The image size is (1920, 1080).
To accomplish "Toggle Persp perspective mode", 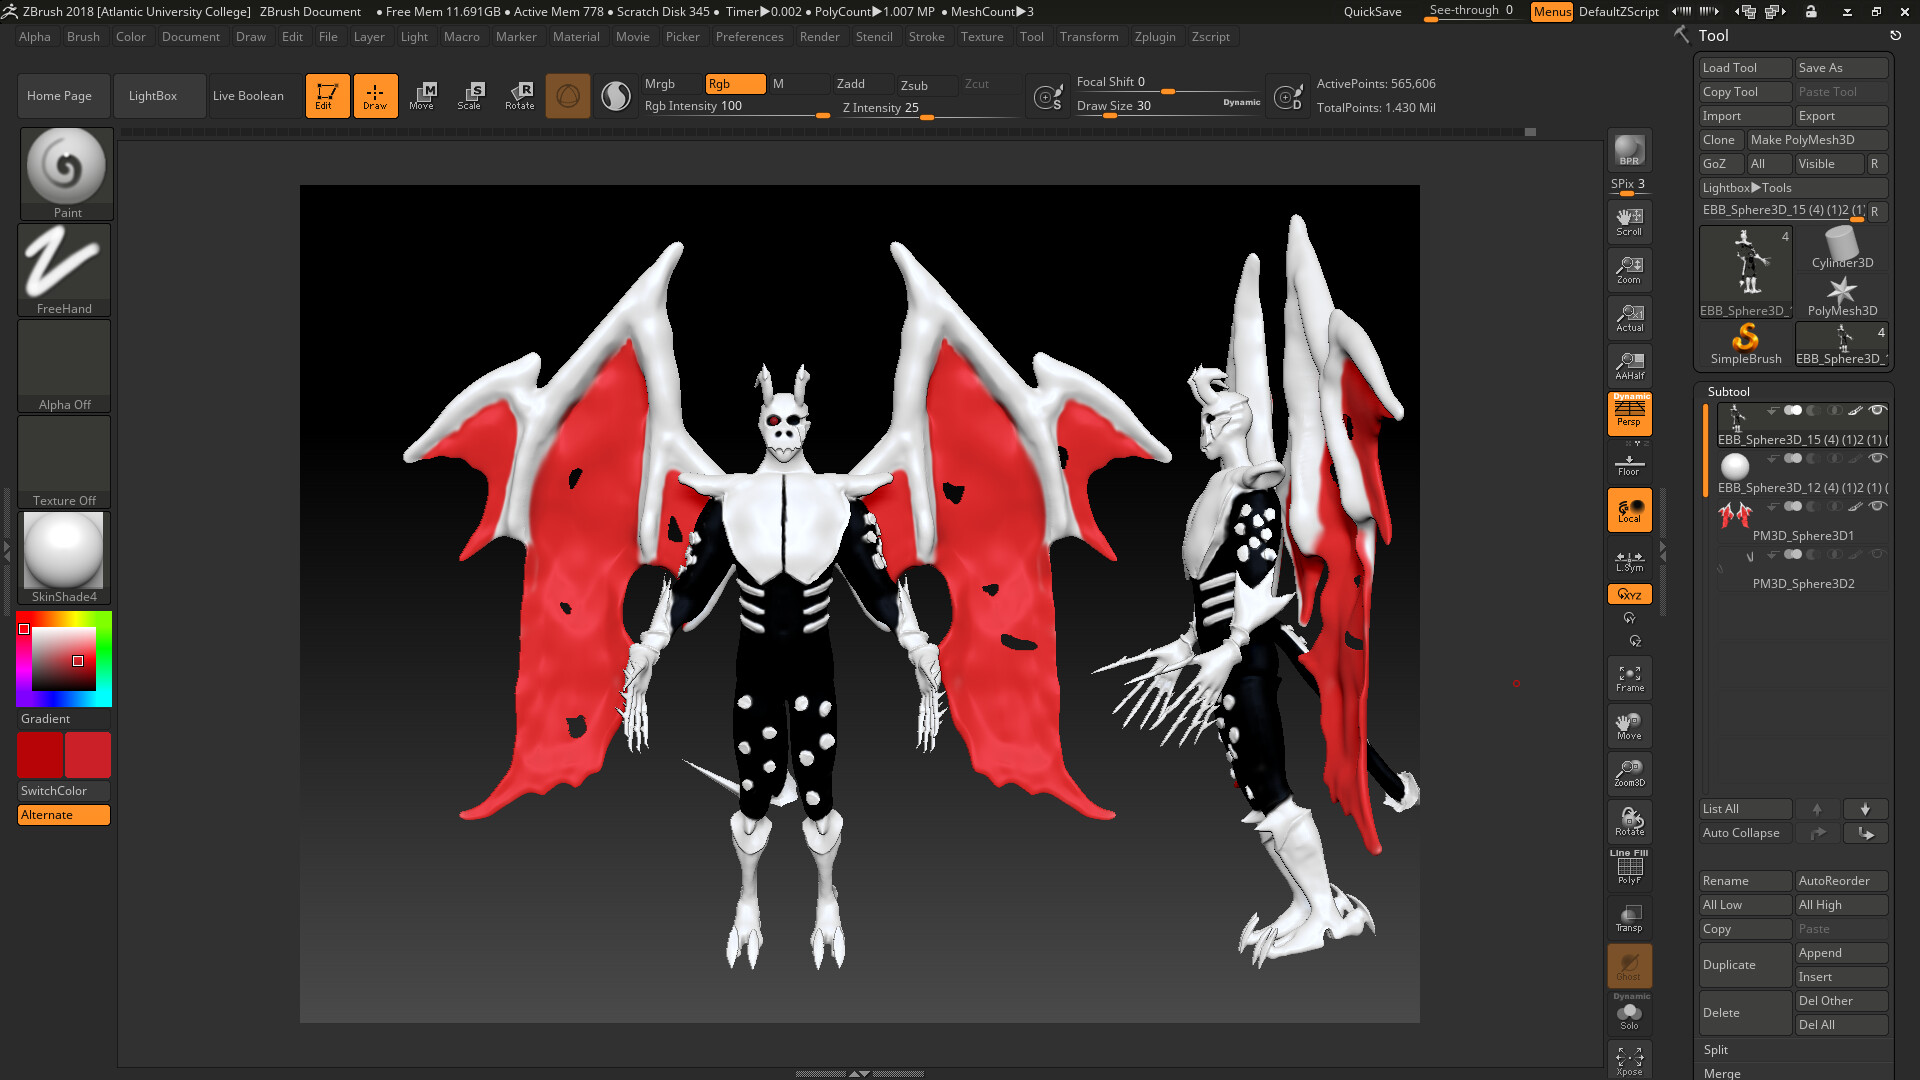I will click(x=1629, y=413).
